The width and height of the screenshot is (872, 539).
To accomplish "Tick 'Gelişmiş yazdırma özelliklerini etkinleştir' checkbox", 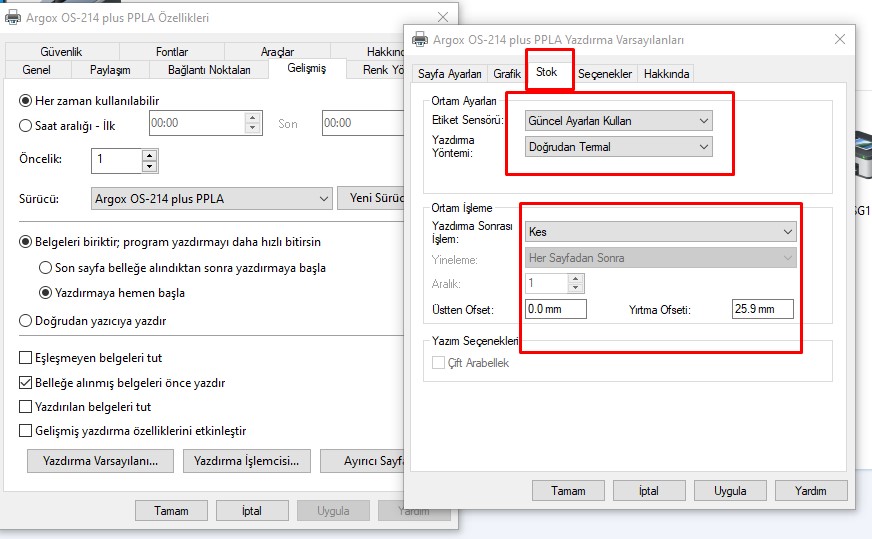I will point(25,431).
